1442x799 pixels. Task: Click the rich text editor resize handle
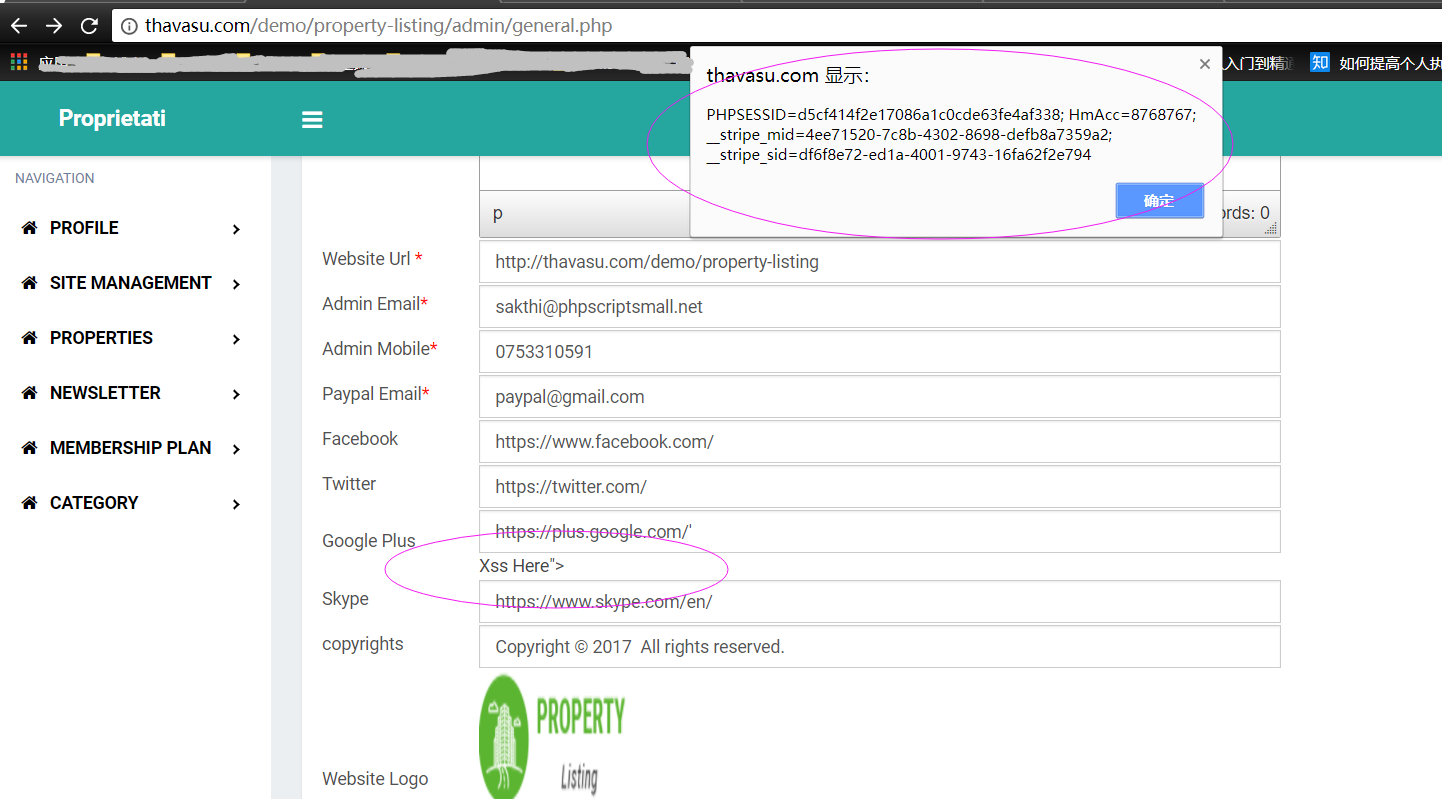tap(1272, 229)
